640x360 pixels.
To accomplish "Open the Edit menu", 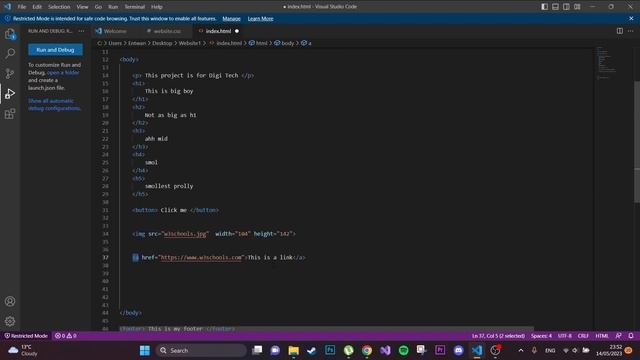I will 37,7.
